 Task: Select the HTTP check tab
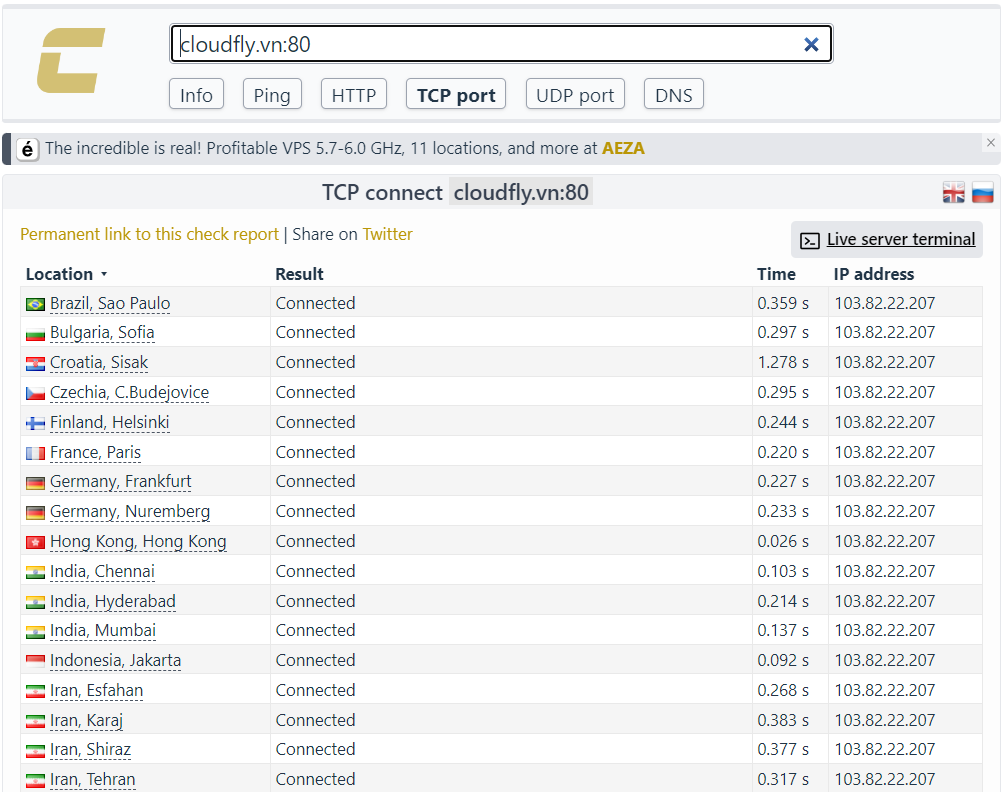[354, 94]
